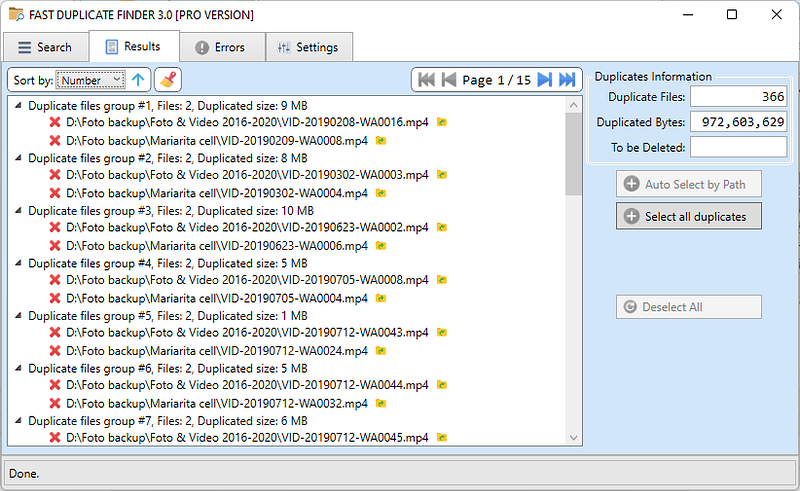Click the Deselect All button
Viewport: 800px width, 491px height.
(688, 307)
